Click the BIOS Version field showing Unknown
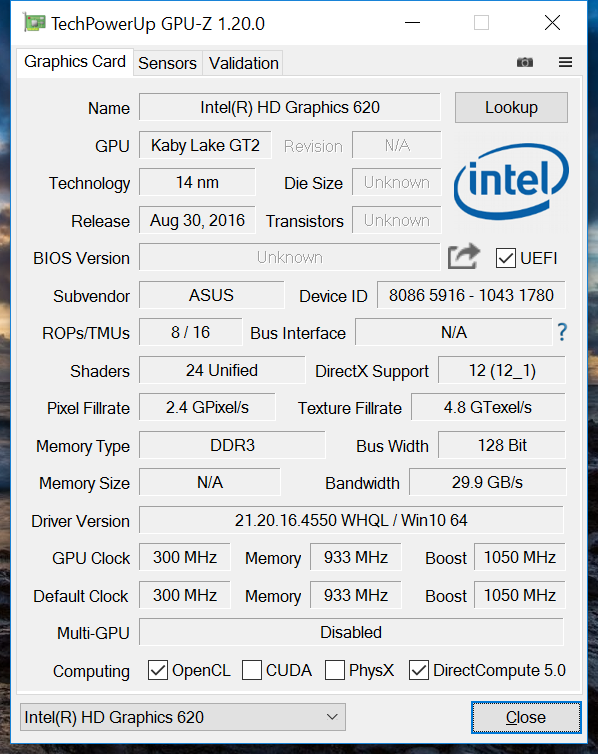Image resolution: width=598 pixels, height=754 pixels. pyautogui.click(x=290, y=257)
